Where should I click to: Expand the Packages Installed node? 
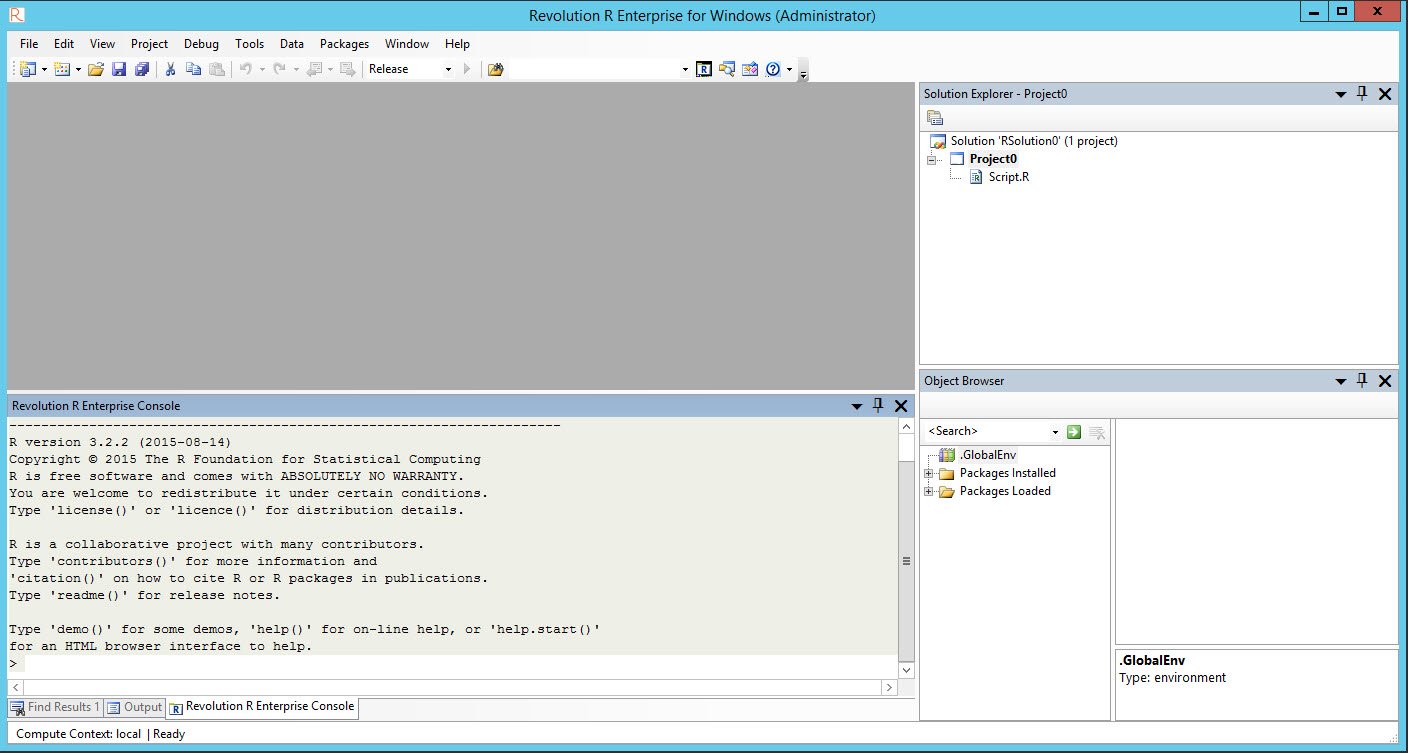[929, 474]
